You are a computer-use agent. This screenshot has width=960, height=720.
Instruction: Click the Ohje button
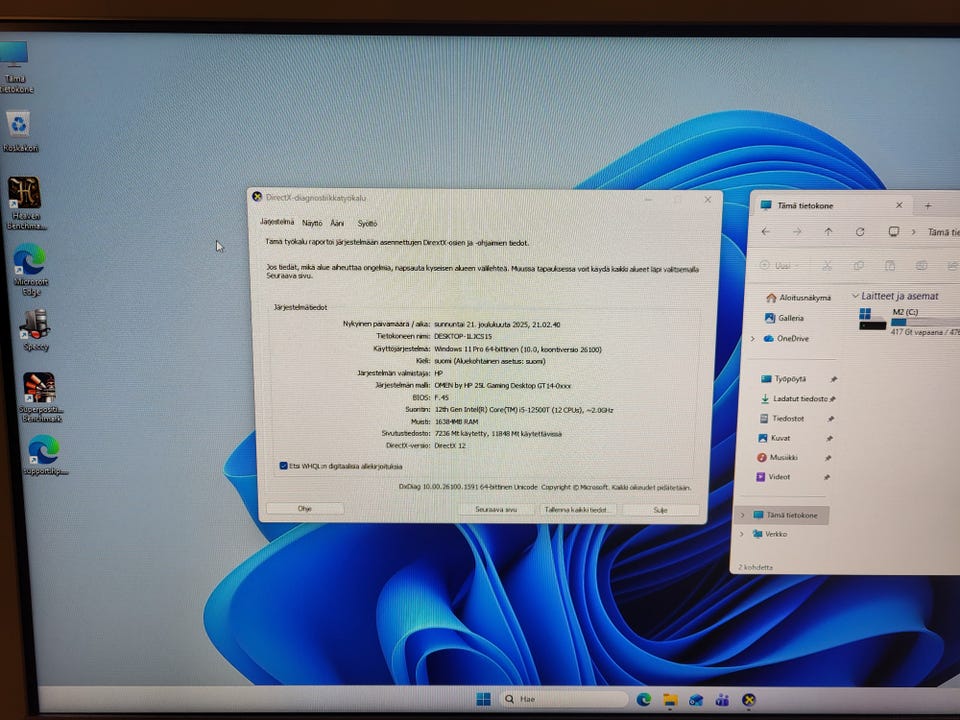coord(305,508)
